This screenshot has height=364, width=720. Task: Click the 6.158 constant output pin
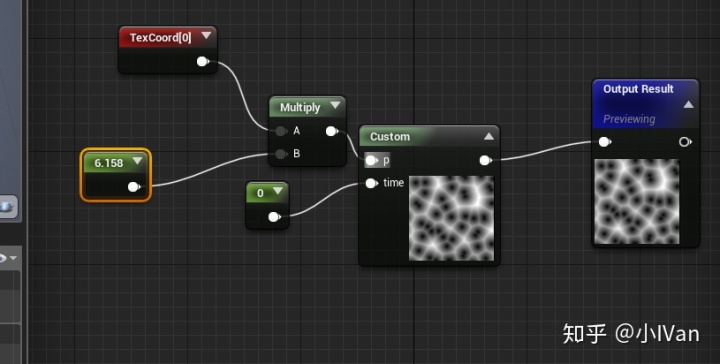tap(134, 187)
